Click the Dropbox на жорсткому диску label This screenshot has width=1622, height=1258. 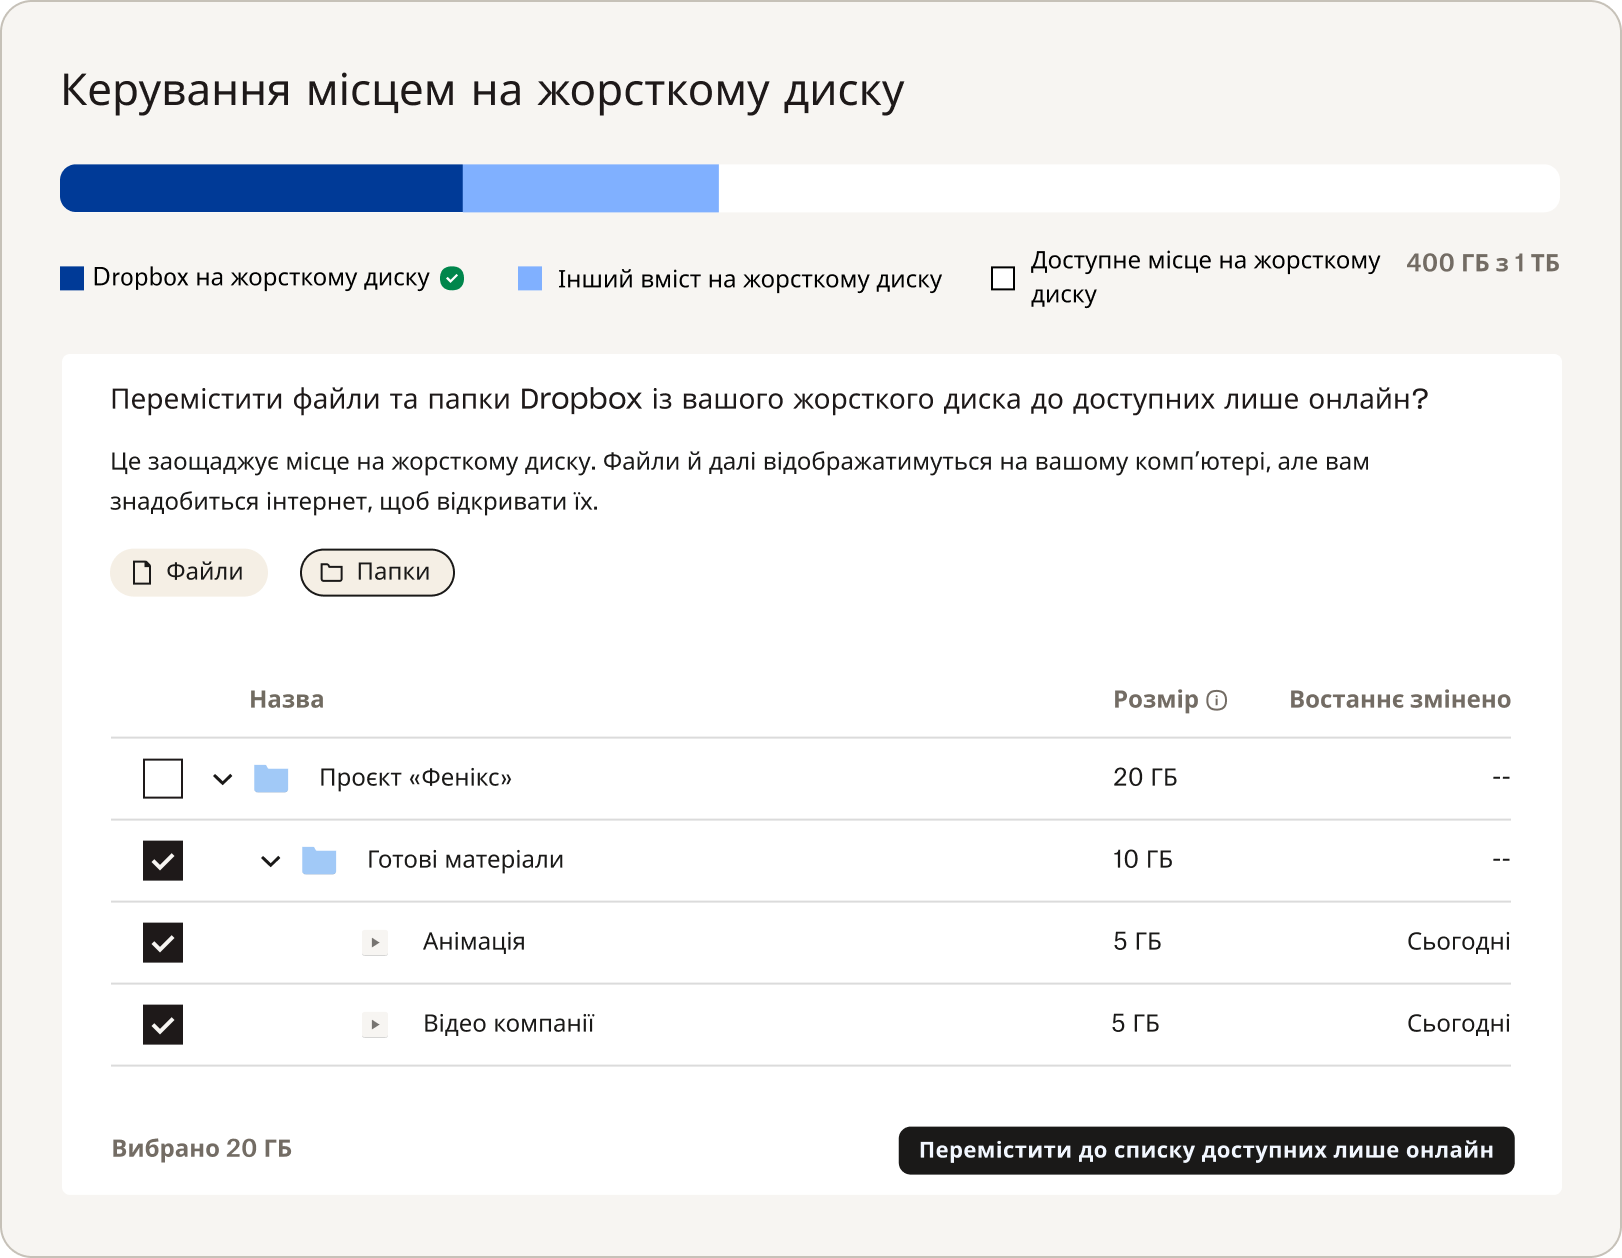[261, 277]
